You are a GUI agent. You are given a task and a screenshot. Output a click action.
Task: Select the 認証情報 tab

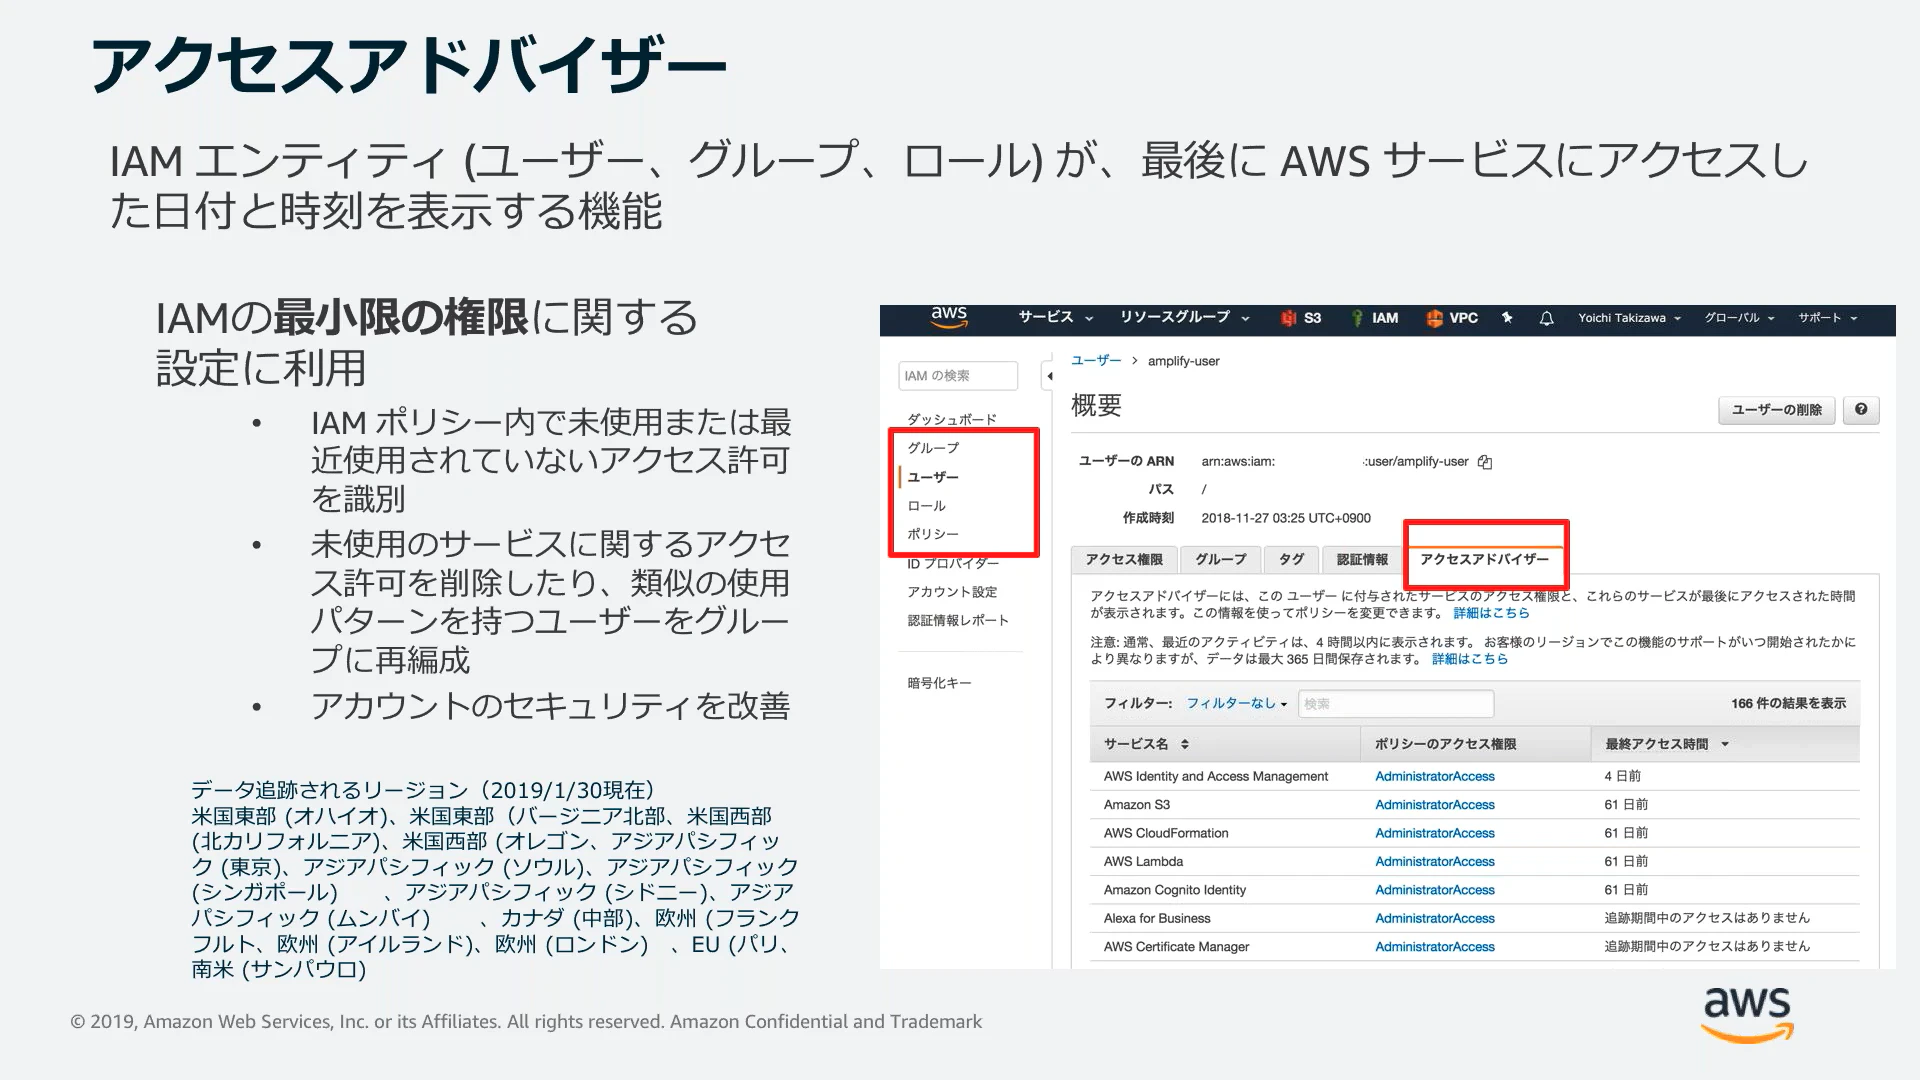click(1362, 559)
